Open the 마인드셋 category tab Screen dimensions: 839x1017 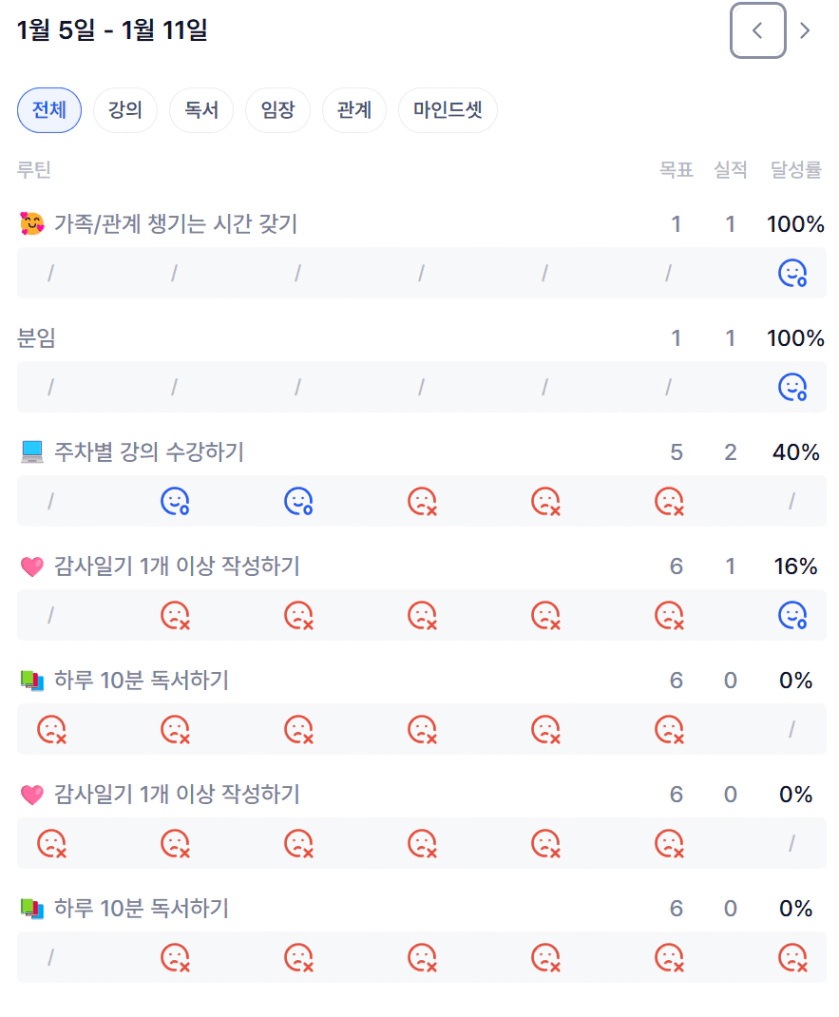coord(447,110)
